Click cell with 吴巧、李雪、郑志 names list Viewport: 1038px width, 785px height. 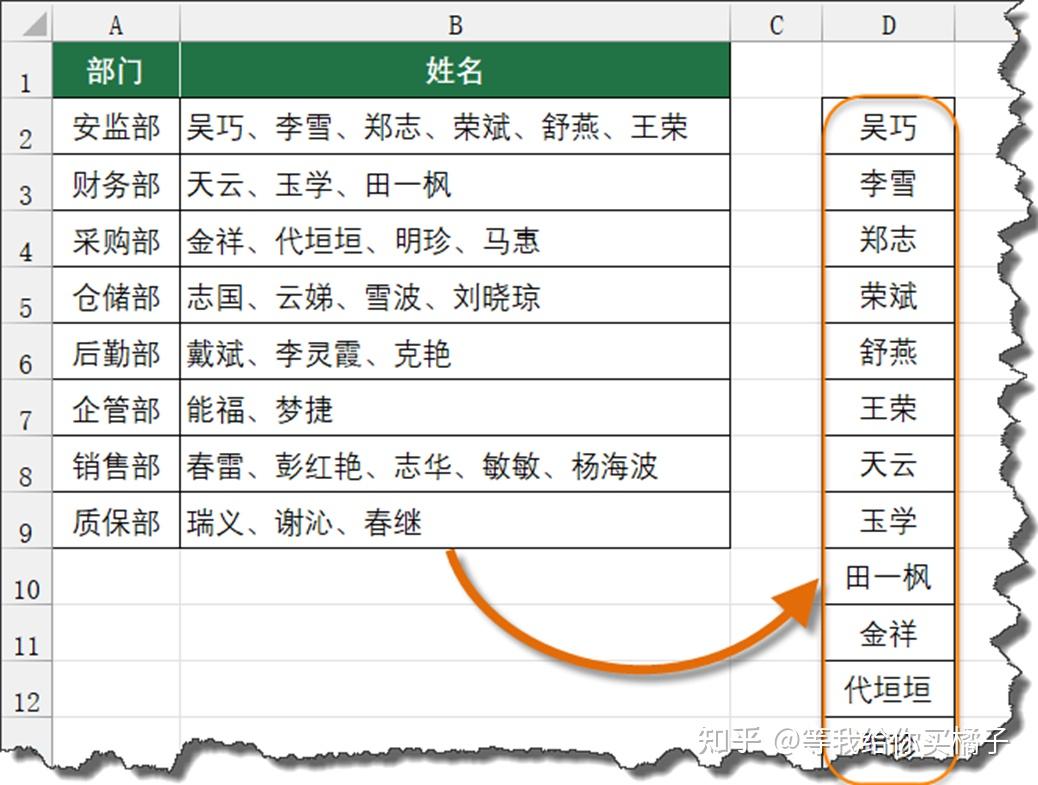coord(455,126)
